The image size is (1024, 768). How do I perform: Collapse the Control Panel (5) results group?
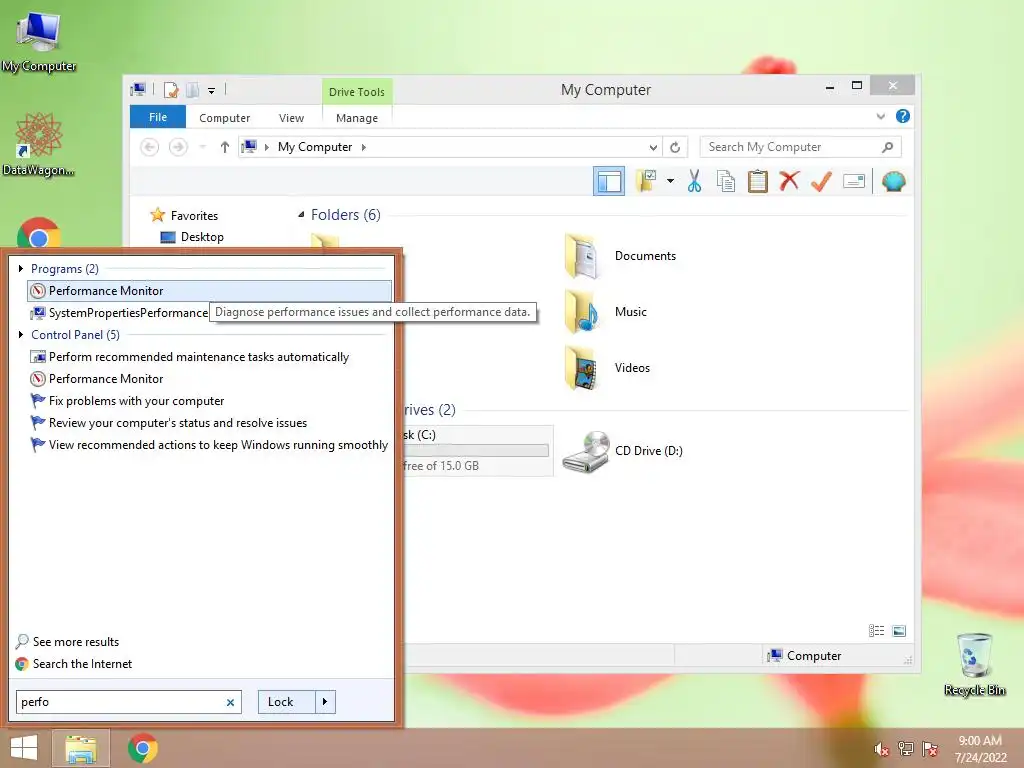point(21,334)
